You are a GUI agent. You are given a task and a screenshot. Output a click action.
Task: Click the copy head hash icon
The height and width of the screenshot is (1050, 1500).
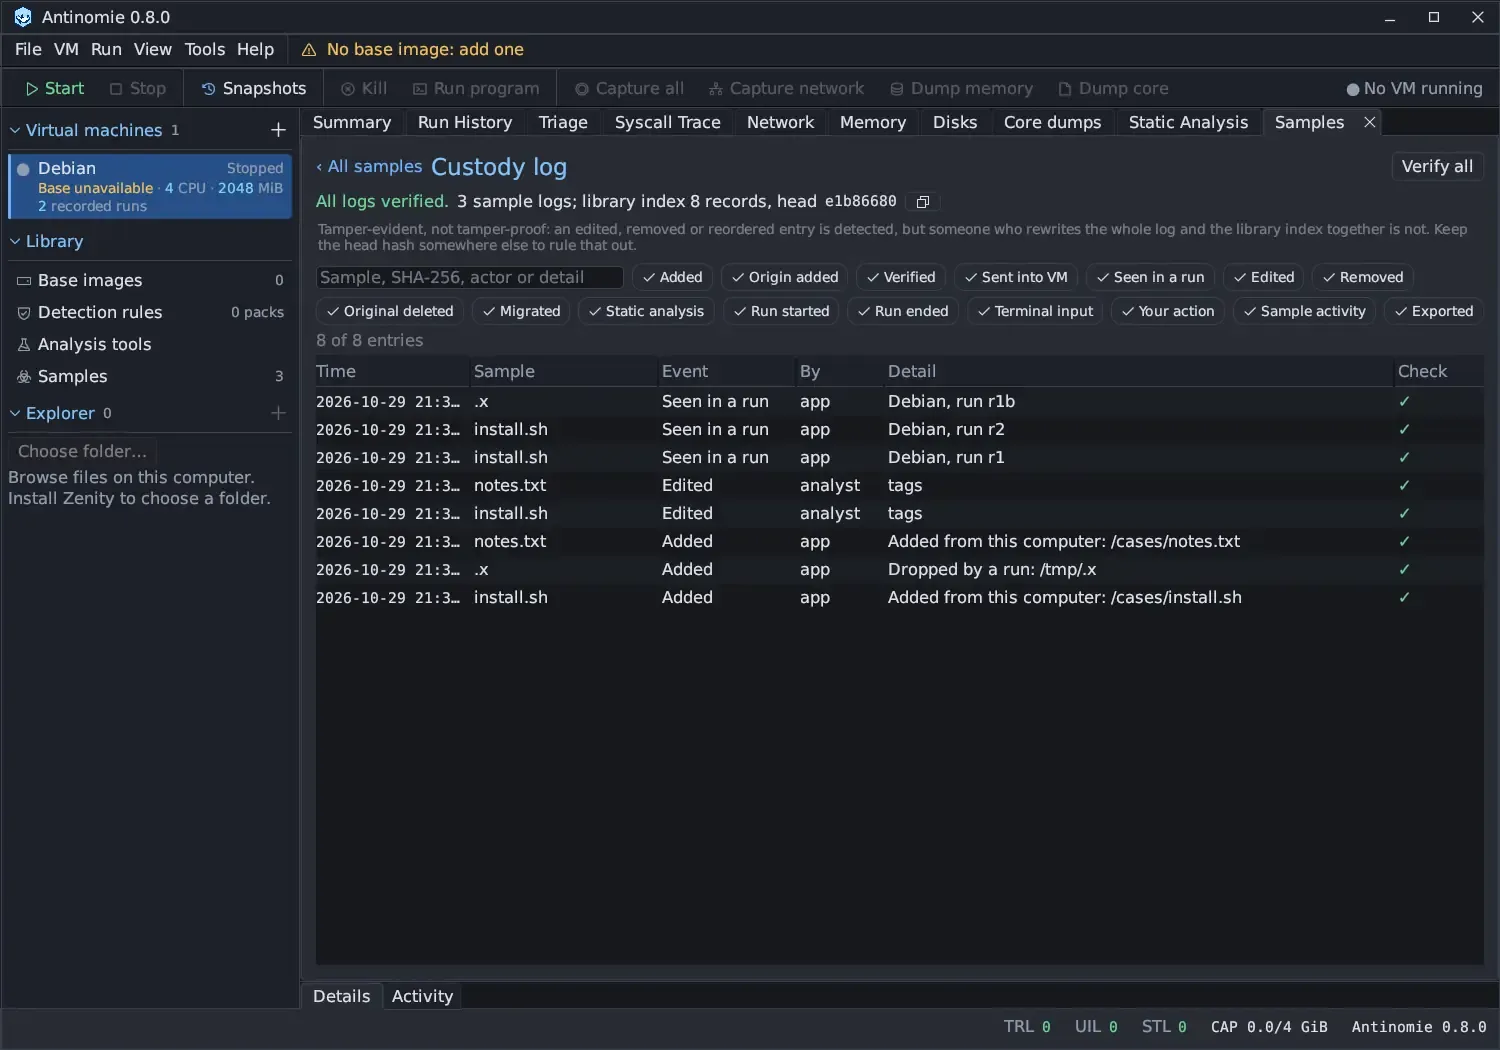923,202
